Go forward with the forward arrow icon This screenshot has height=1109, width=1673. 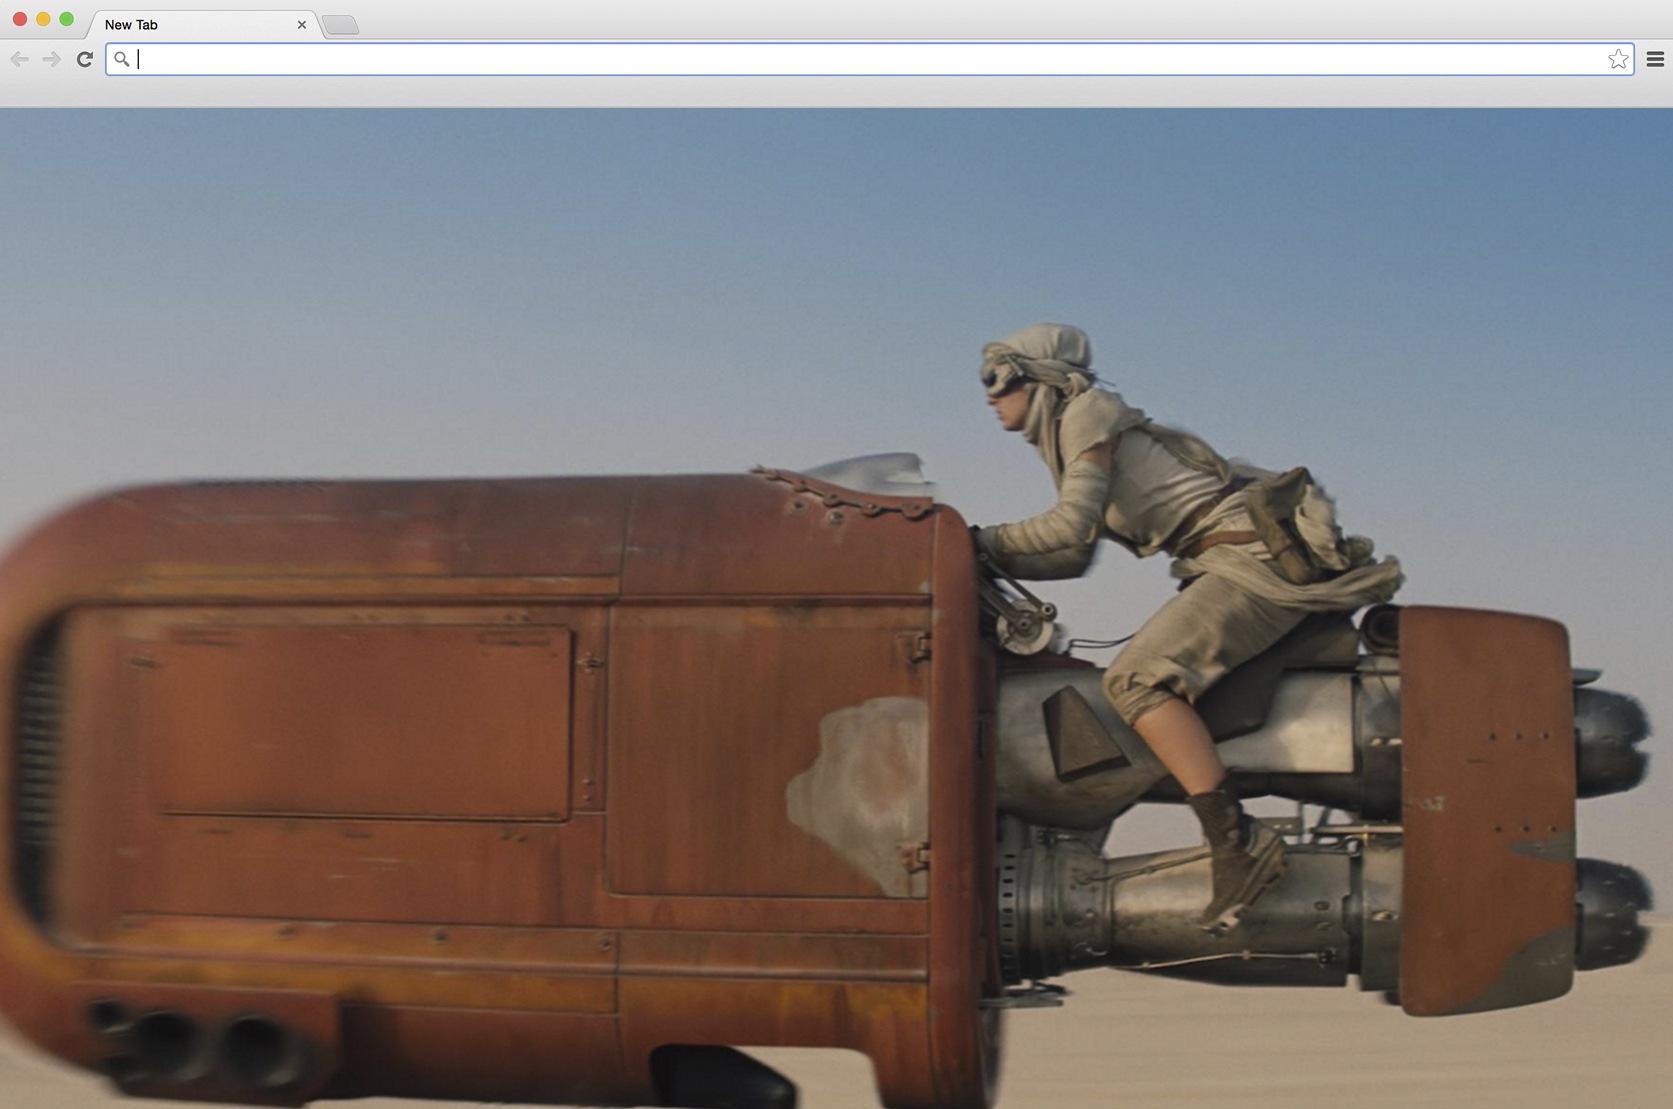click(51, 59)
